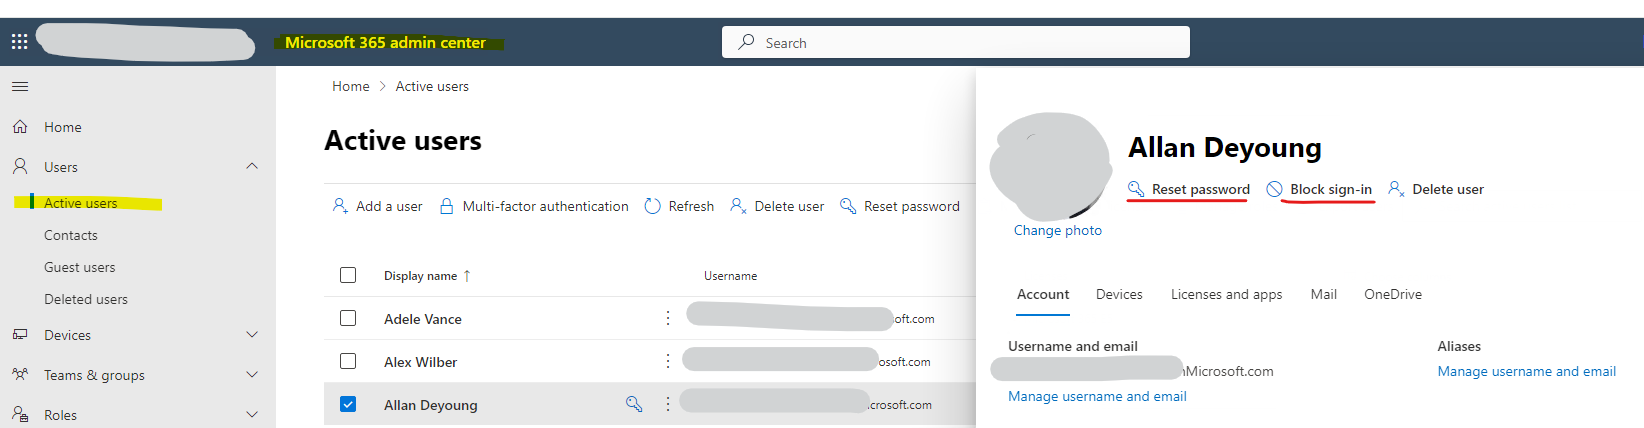Click Allan Deyoung's profile photo

(1051, 166)
